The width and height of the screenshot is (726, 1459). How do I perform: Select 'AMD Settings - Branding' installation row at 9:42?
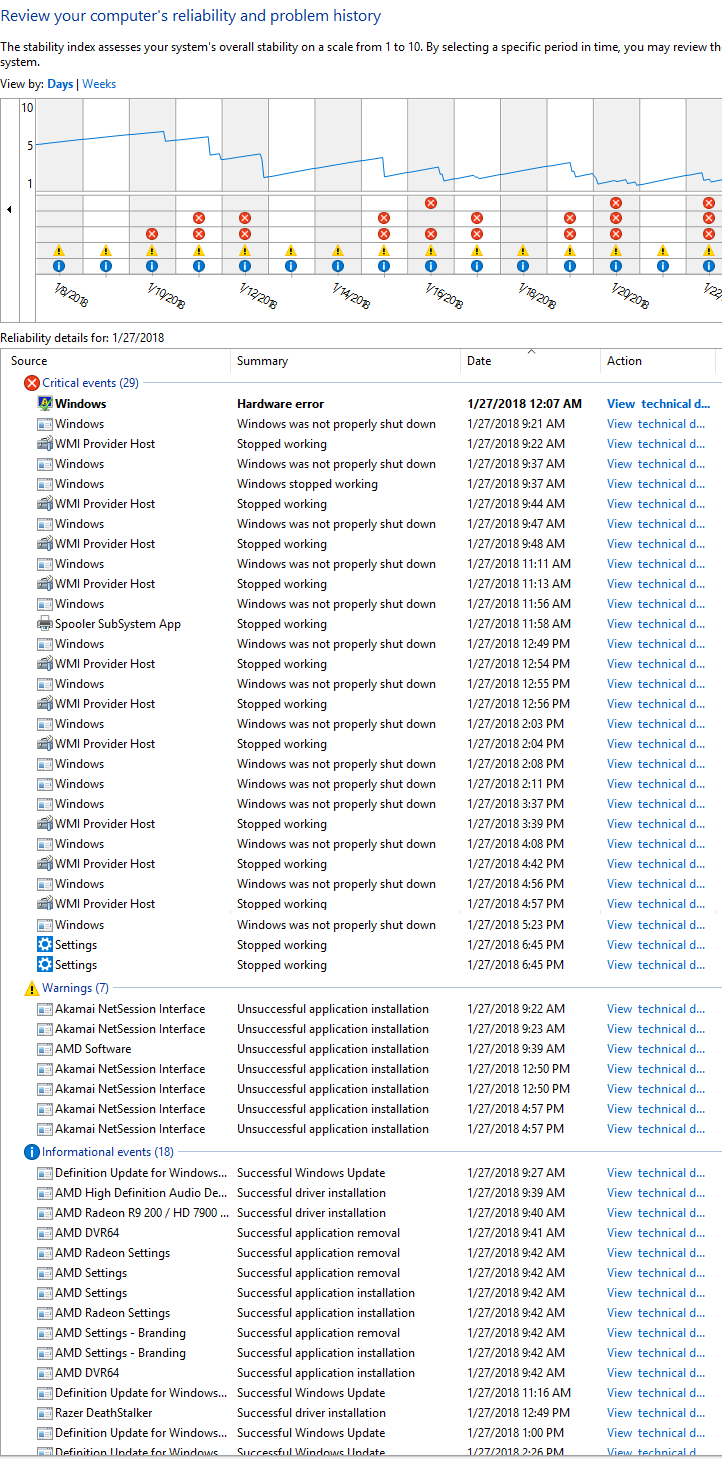click(362, 1353)
